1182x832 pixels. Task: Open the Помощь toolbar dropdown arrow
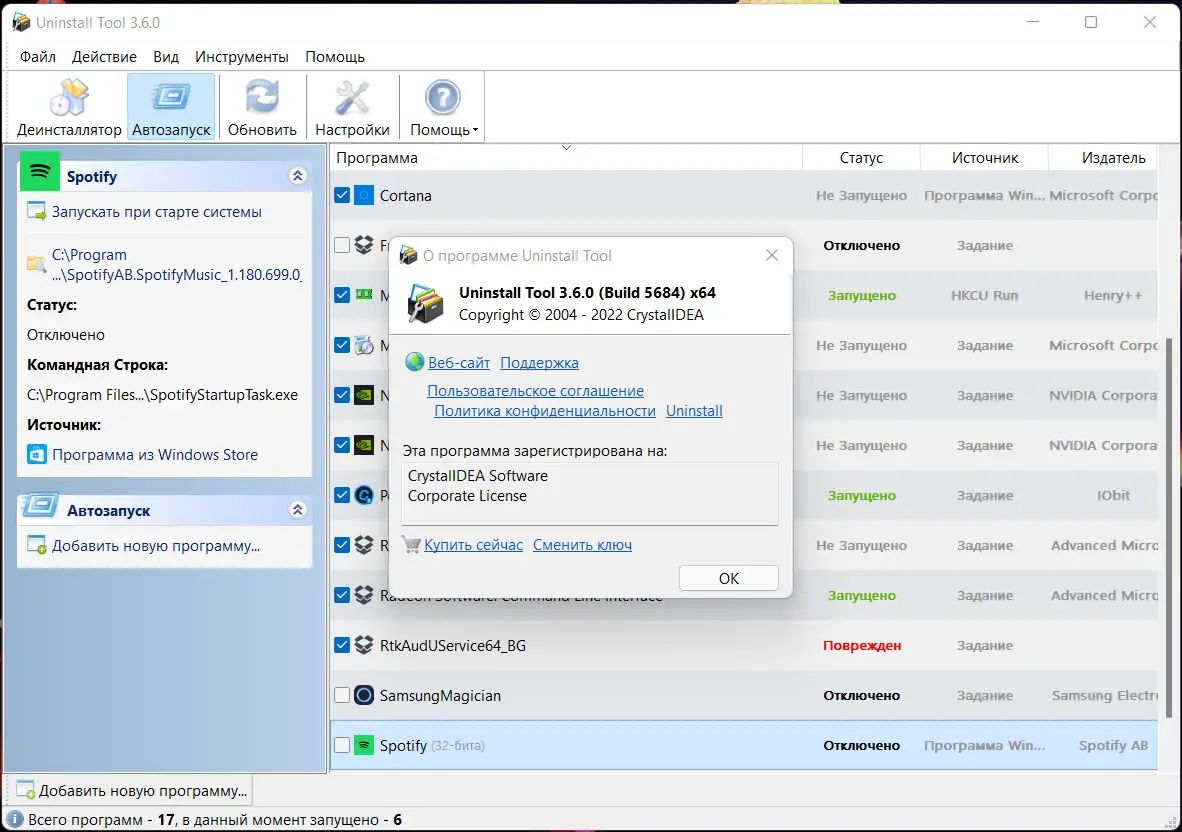(x=476, y=130)
